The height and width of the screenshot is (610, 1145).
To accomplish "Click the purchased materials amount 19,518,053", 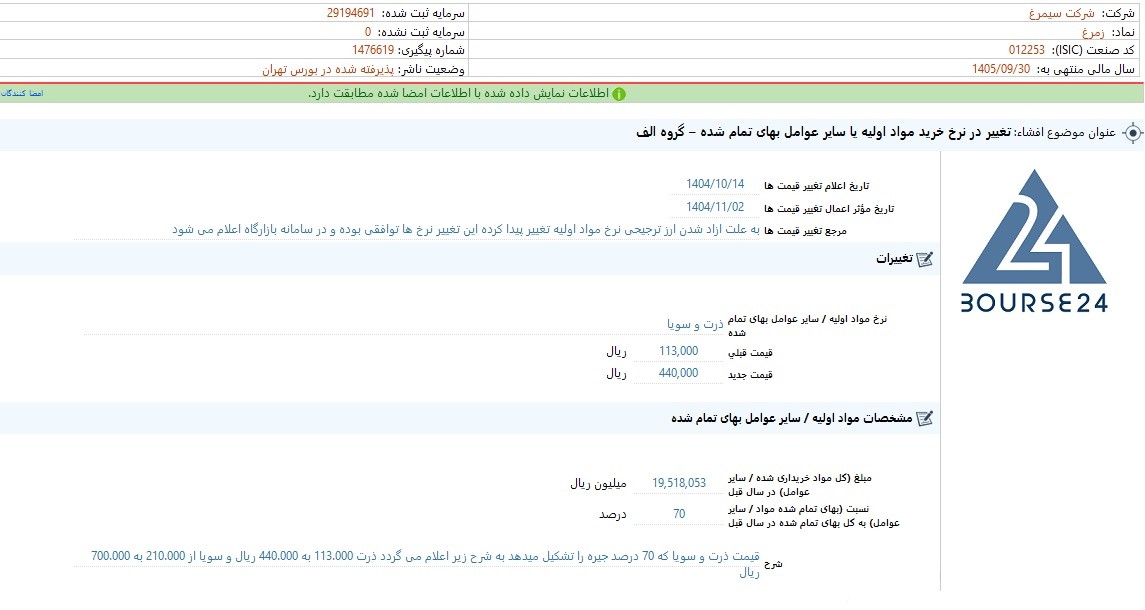I will tap(679, 483).
